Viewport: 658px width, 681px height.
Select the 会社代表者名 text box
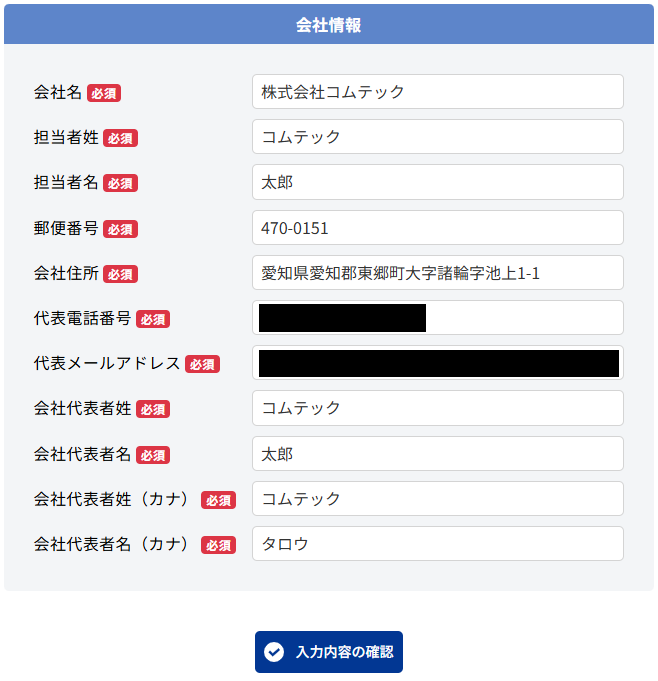tap(437, 454)
